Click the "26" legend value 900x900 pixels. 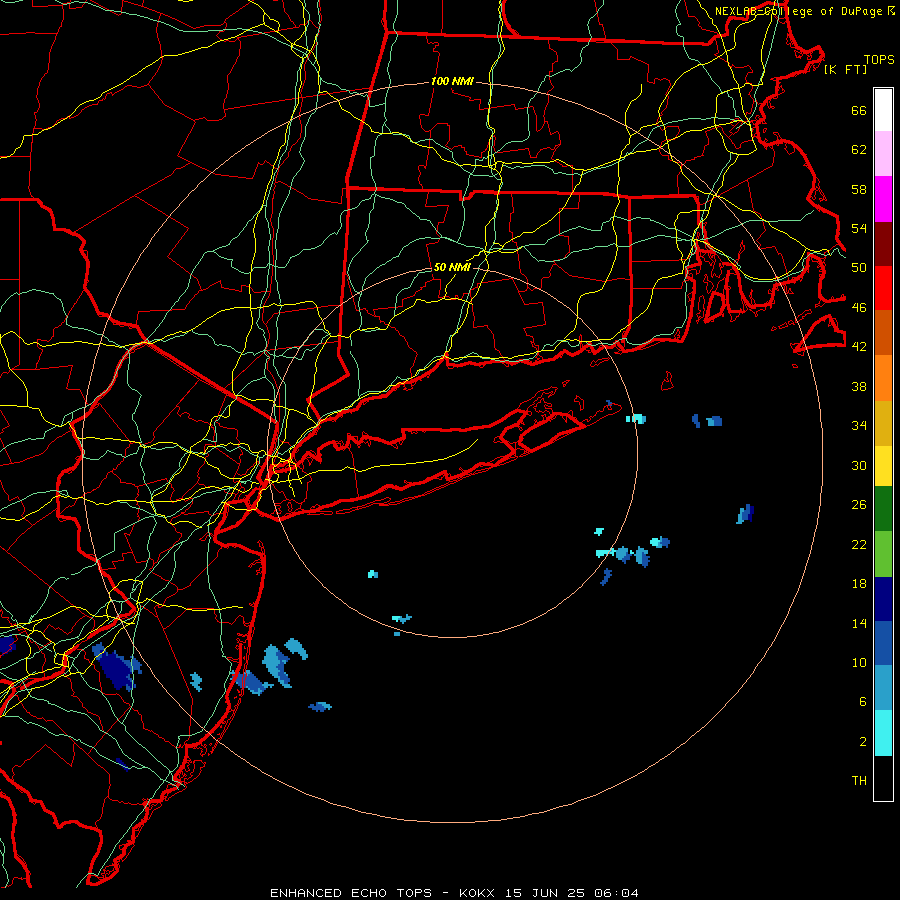point(859,505)
